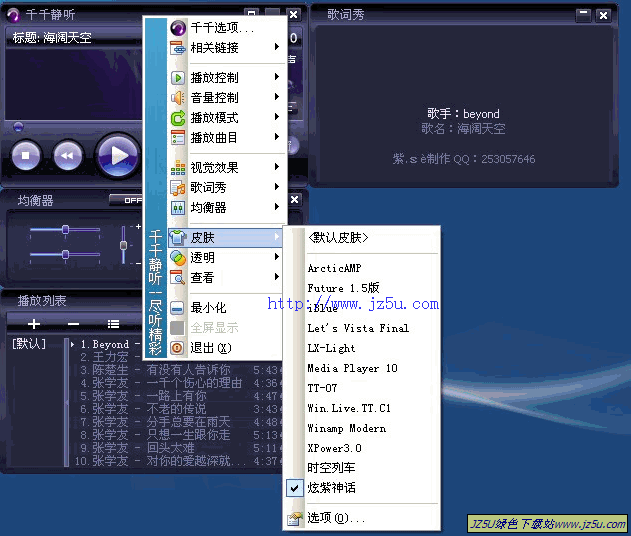
Task: Select 退出 (X) menu entry text
Action: 210,348
